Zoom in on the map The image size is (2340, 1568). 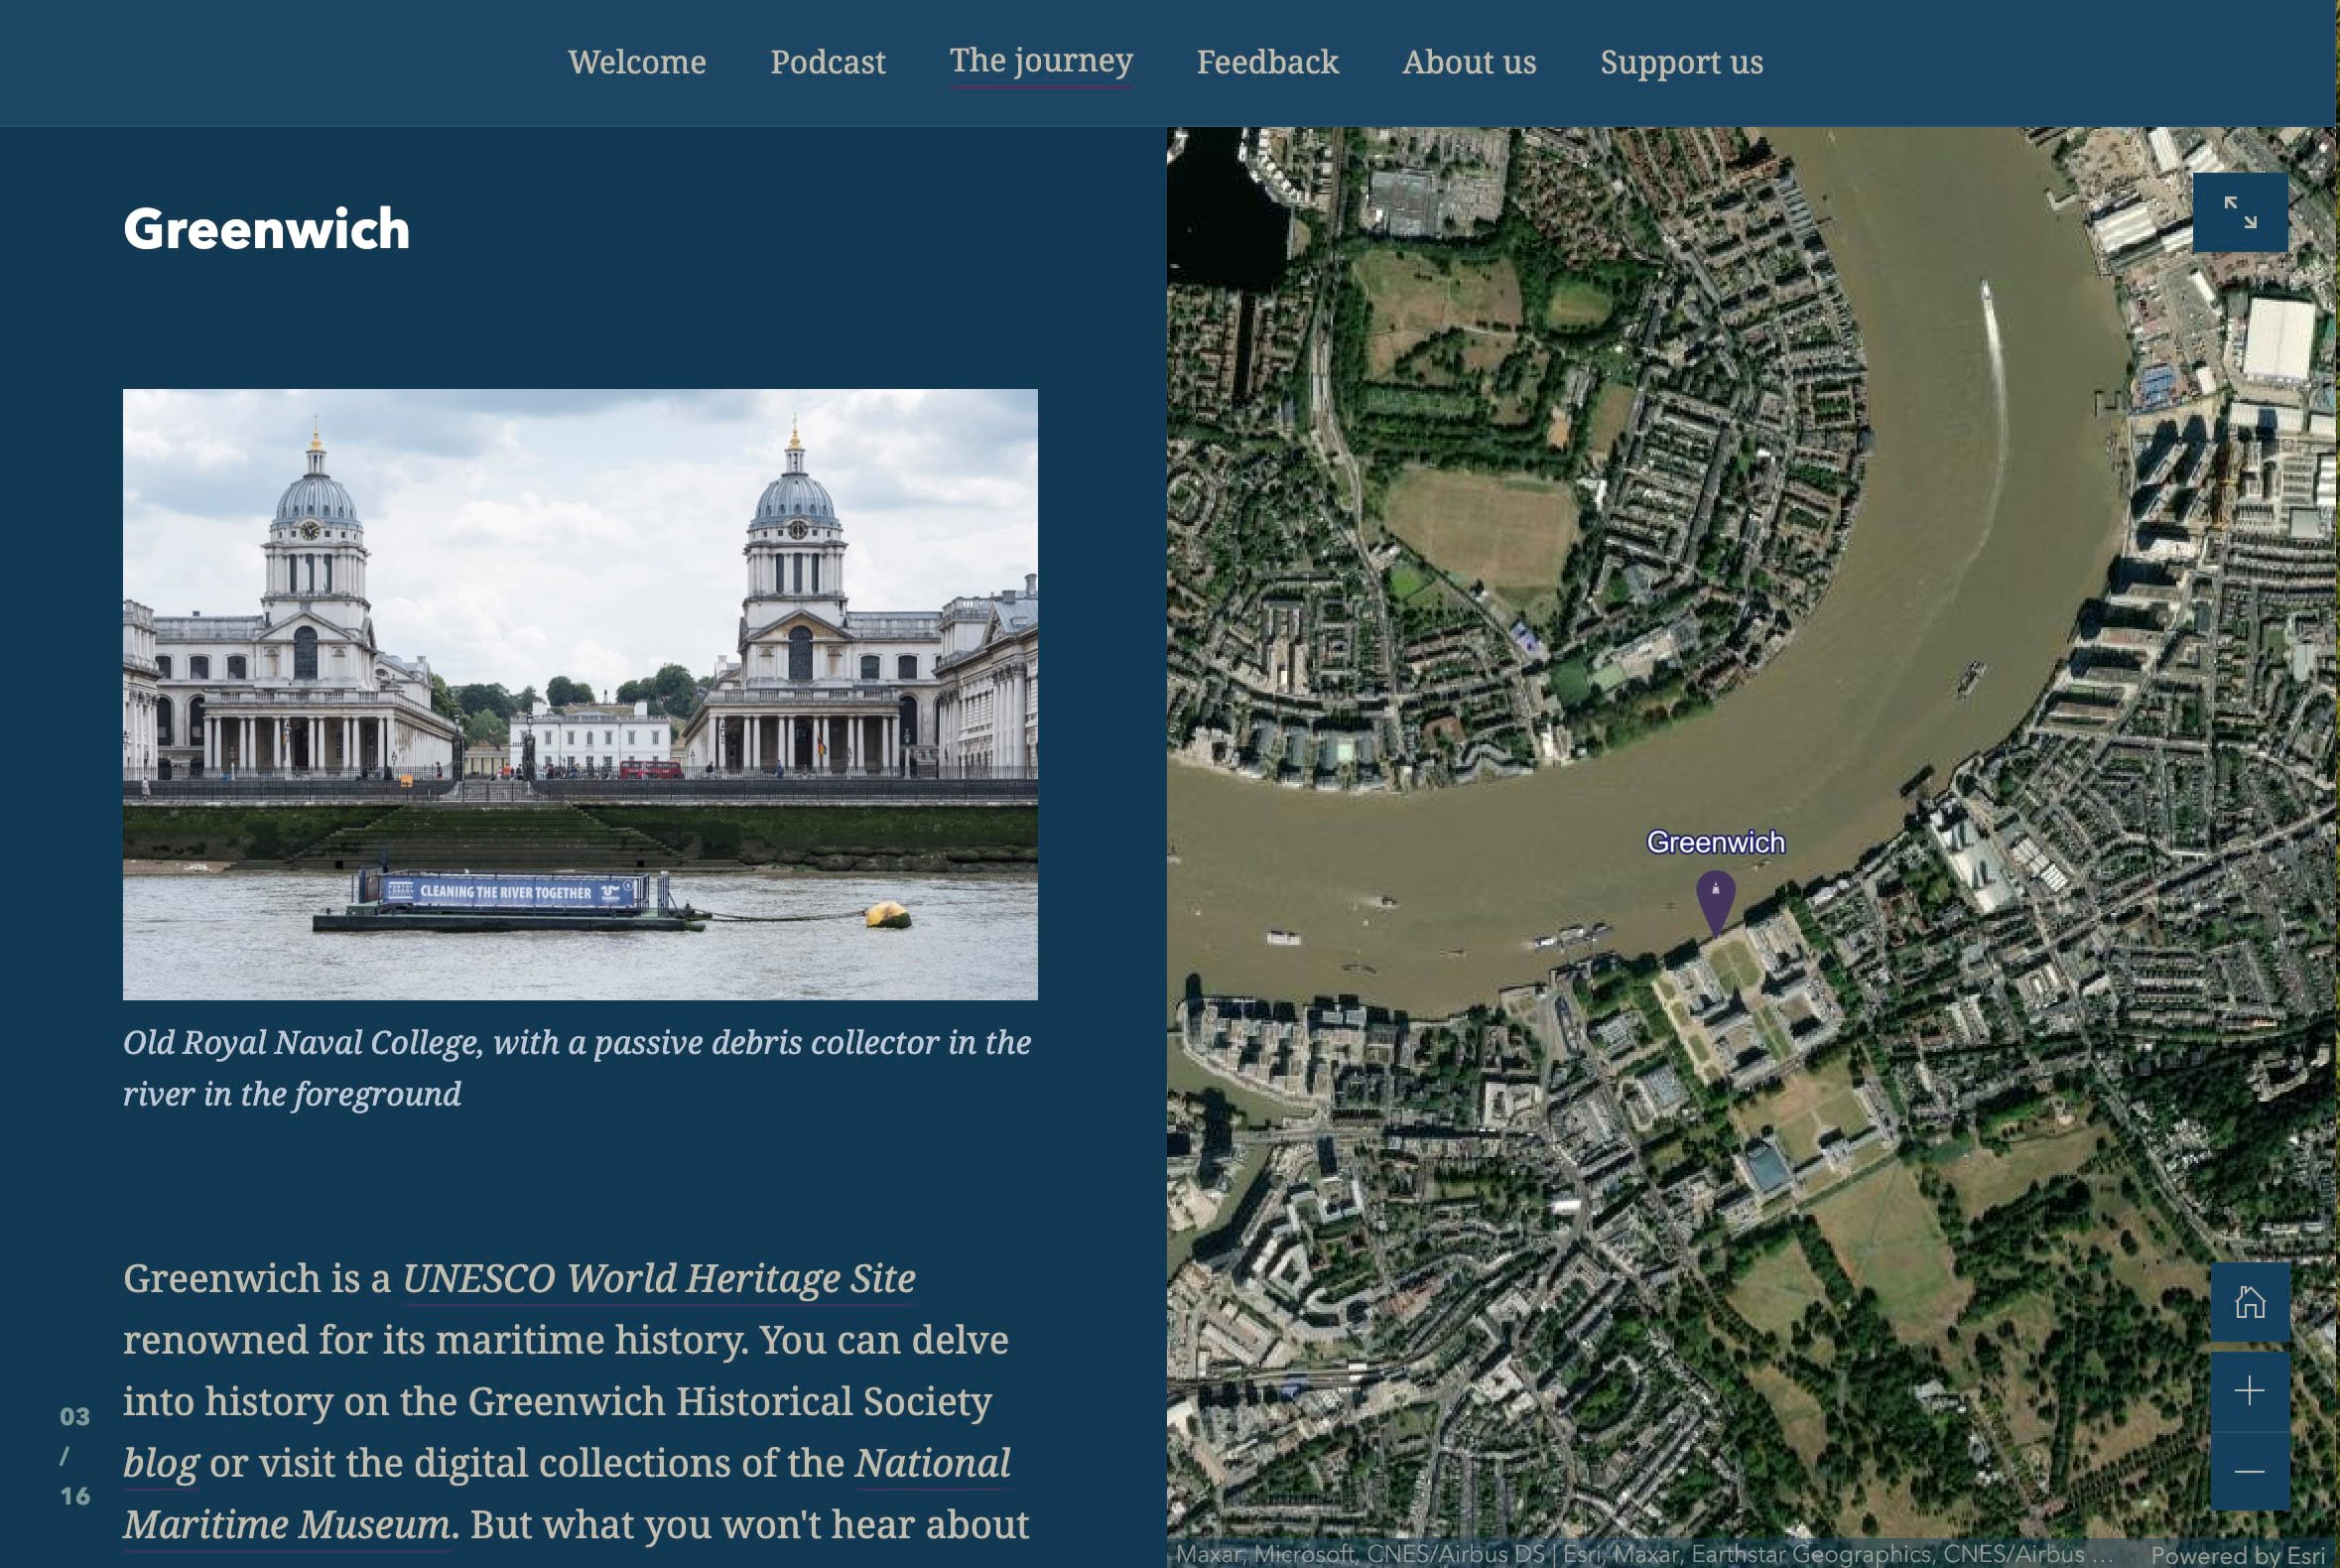[x=2249, y=1391]
